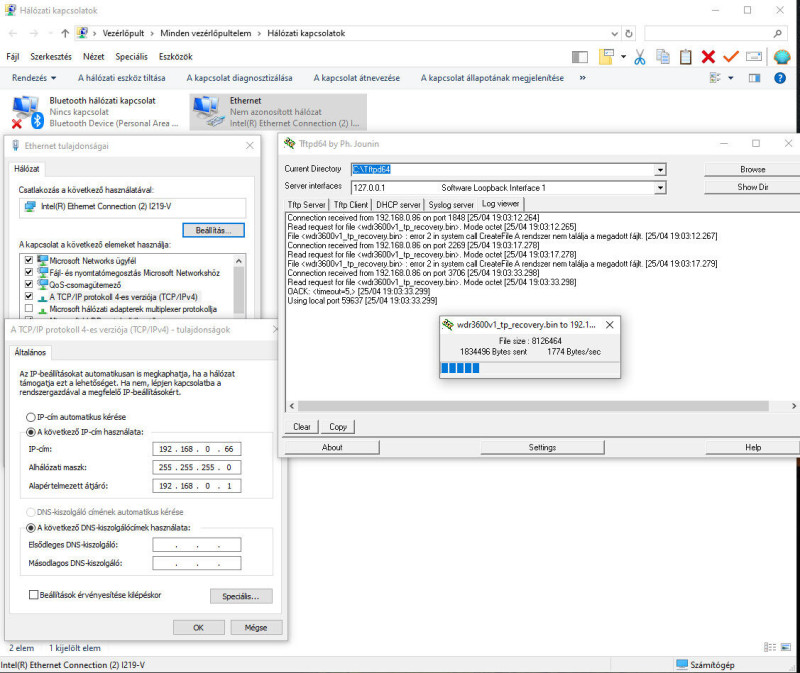
Task: Open the blue help question mark icon
Action: 780,78
